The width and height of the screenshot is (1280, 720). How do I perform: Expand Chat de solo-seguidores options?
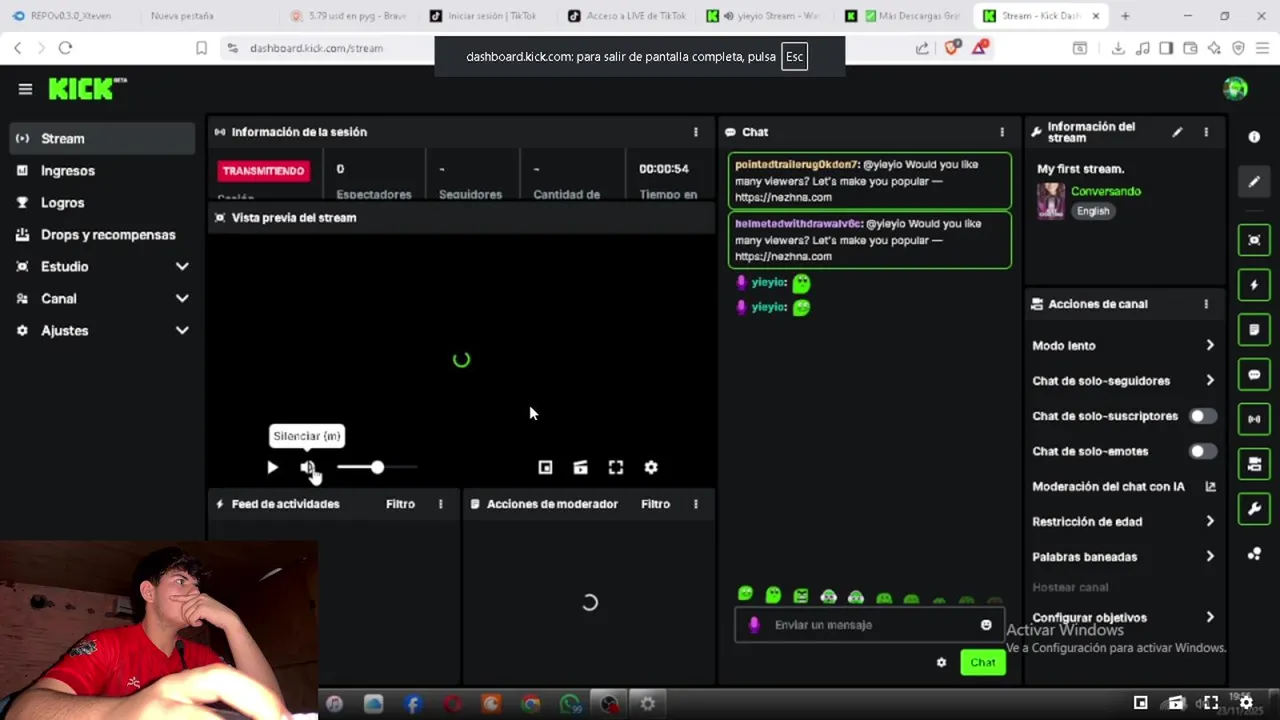[x=1124, y=380]
